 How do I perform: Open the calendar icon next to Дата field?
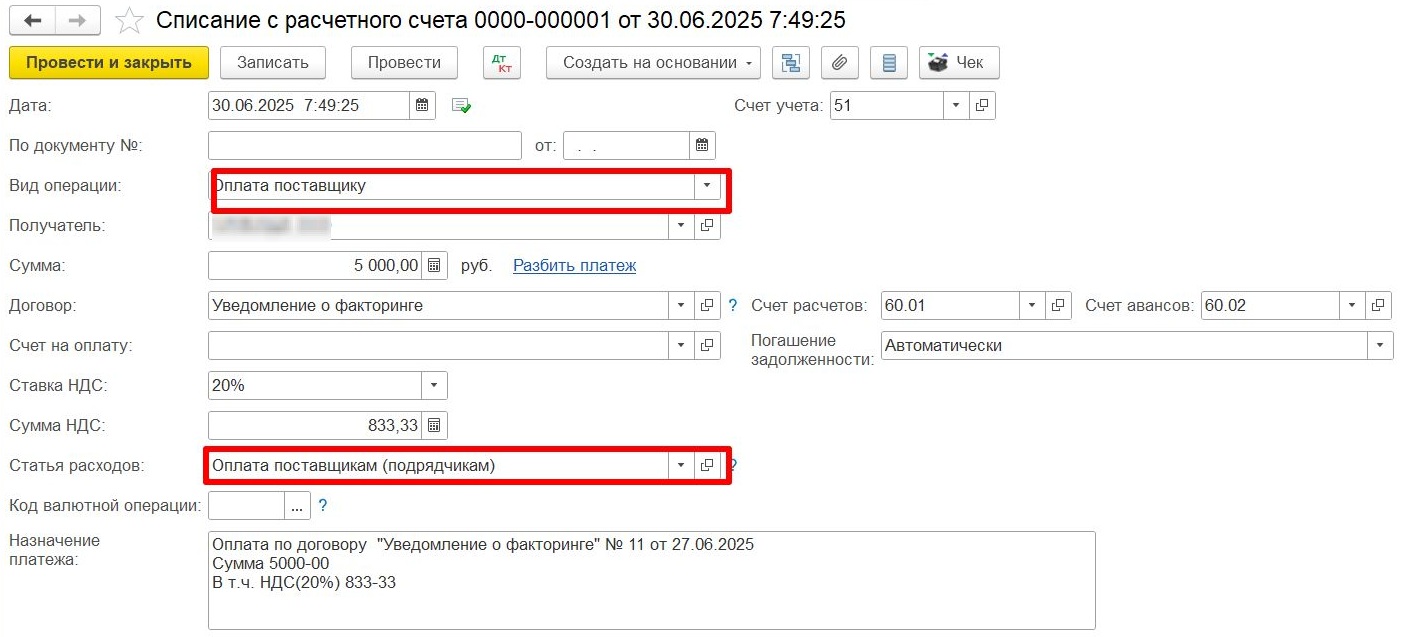click(421, 105)
